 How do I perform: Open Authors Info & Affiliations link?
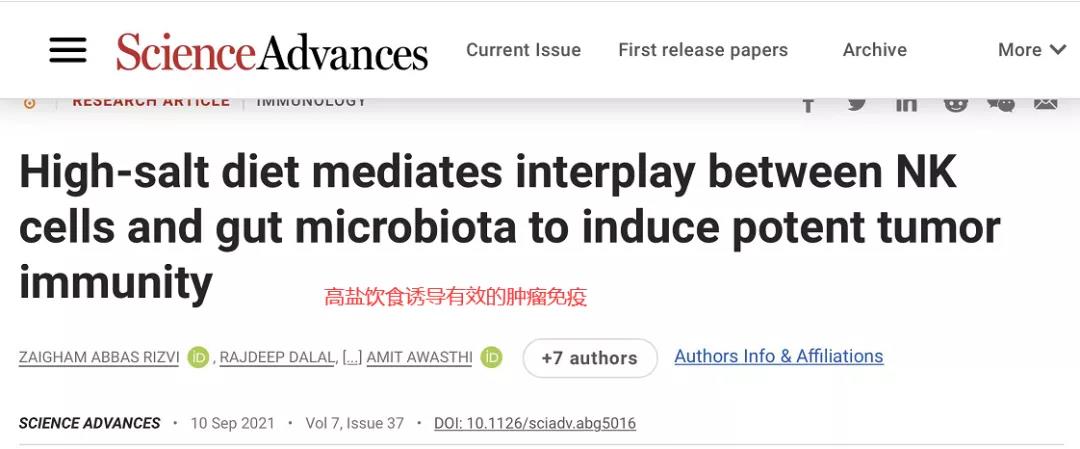(x=779, y=357)
